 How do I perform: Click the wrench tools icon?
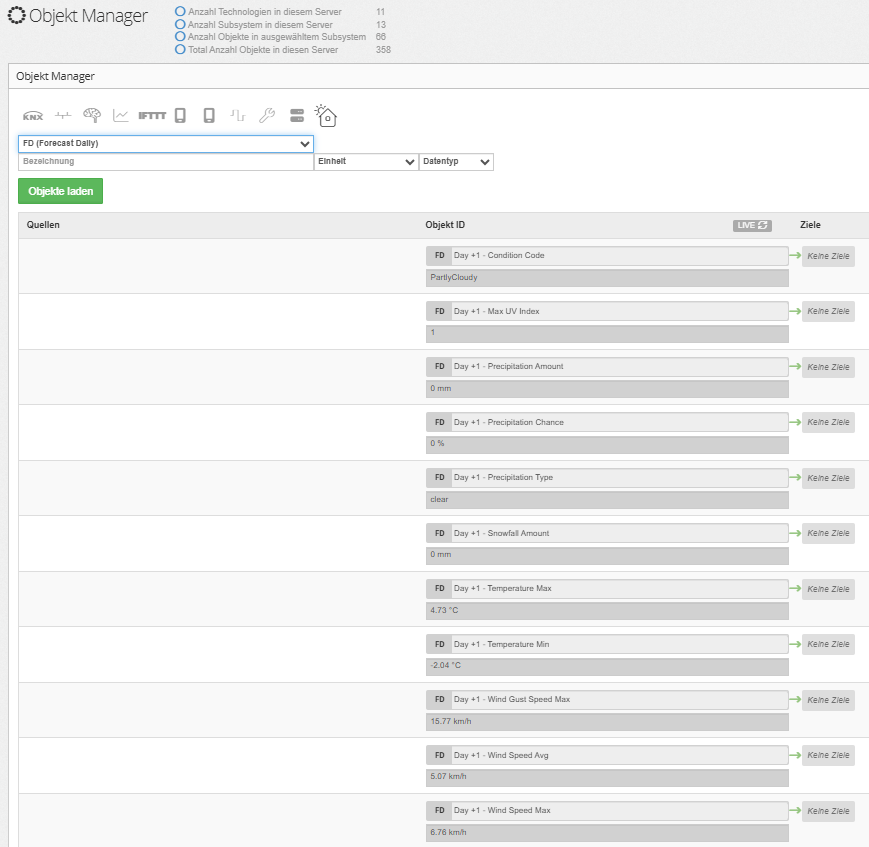pyautogui.click(x=267, y=116)
